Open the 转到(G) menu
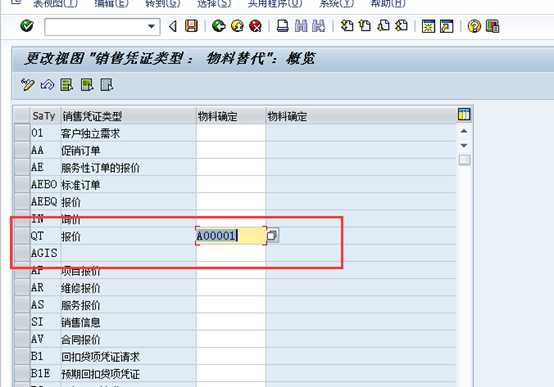This screenshot has width=554, height=387. pyautogui.click(x=163, y=4)
